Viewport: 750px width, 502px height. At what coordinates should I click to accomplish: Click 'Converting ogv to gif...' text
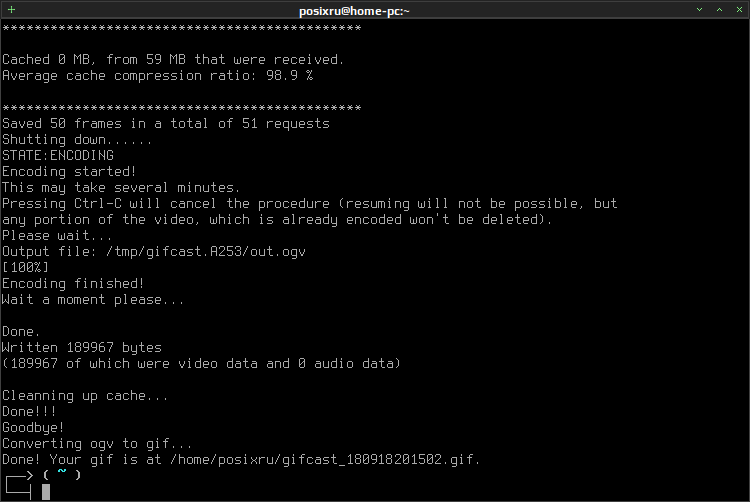[97, 444]
